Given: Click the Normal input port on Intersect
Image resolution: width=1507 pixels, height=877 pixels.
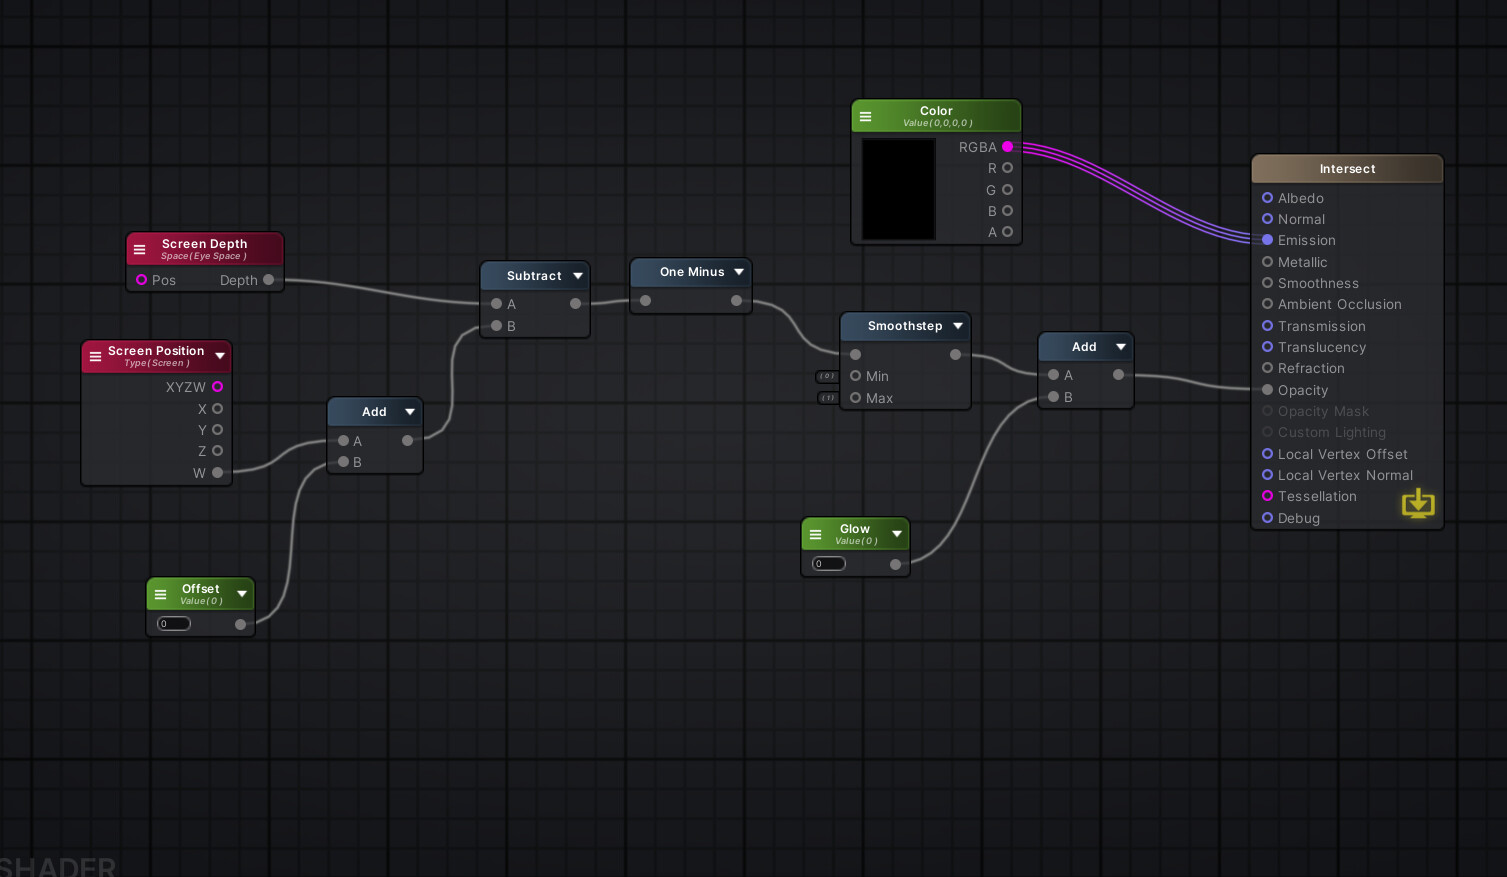Looking at the screenshot, I should [x=1267, y=219].
